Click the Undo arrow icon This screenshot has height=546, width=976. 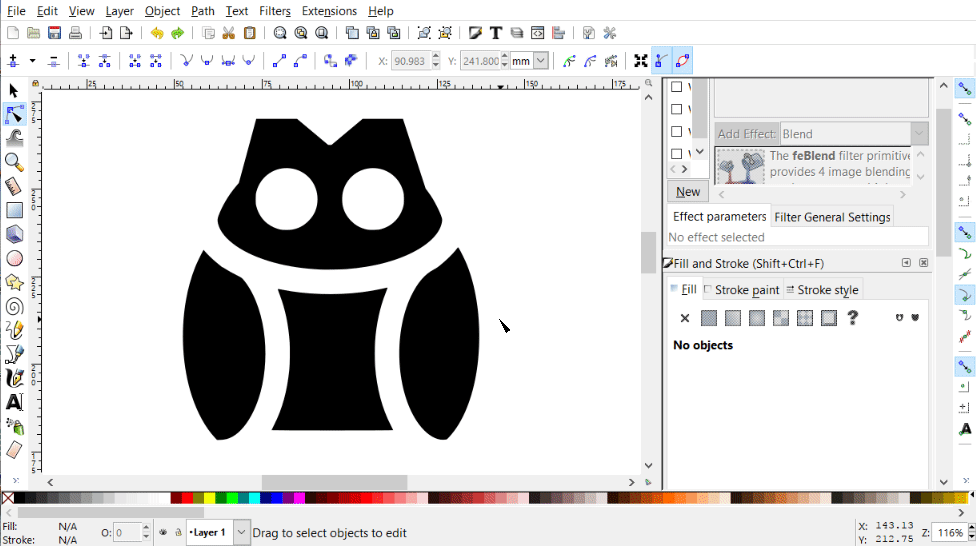click(157, 33)
